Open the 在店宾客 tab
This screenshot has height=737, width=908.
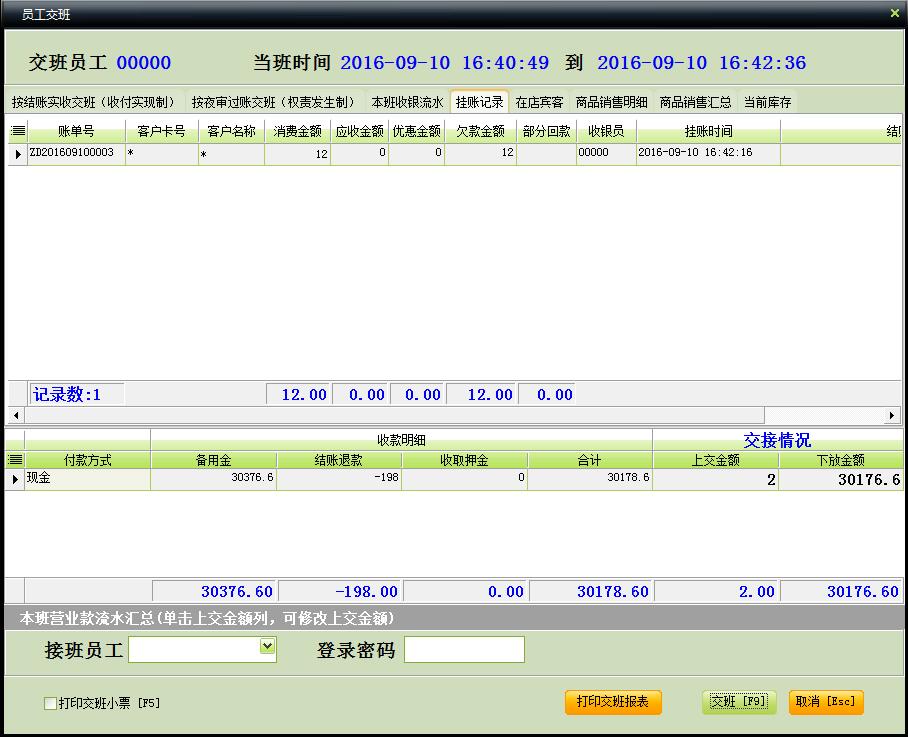[539, 102]
